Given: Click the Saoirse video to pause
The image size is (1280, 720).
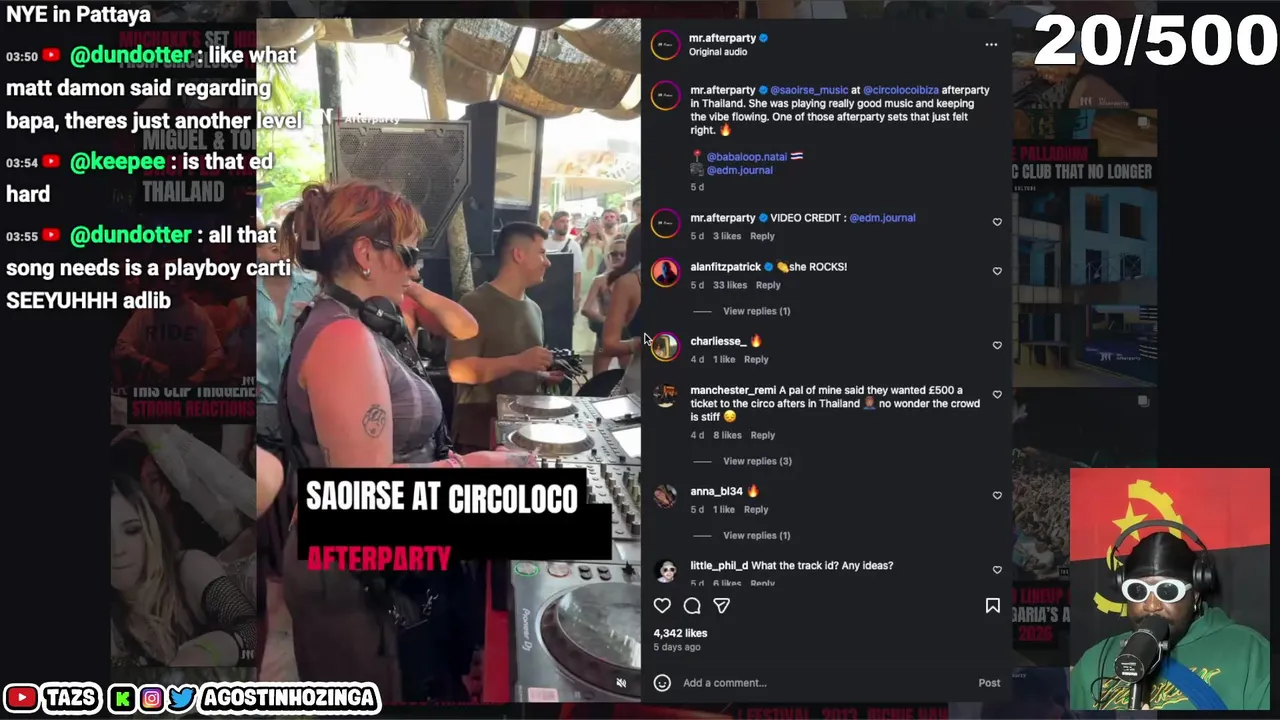Looking at the screenshot, I should coord(448,360).
